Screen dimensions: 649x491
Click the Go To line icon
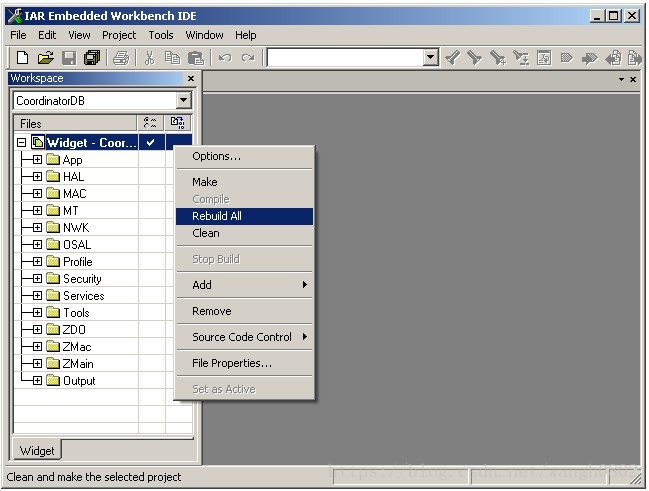tap(544, 58)
